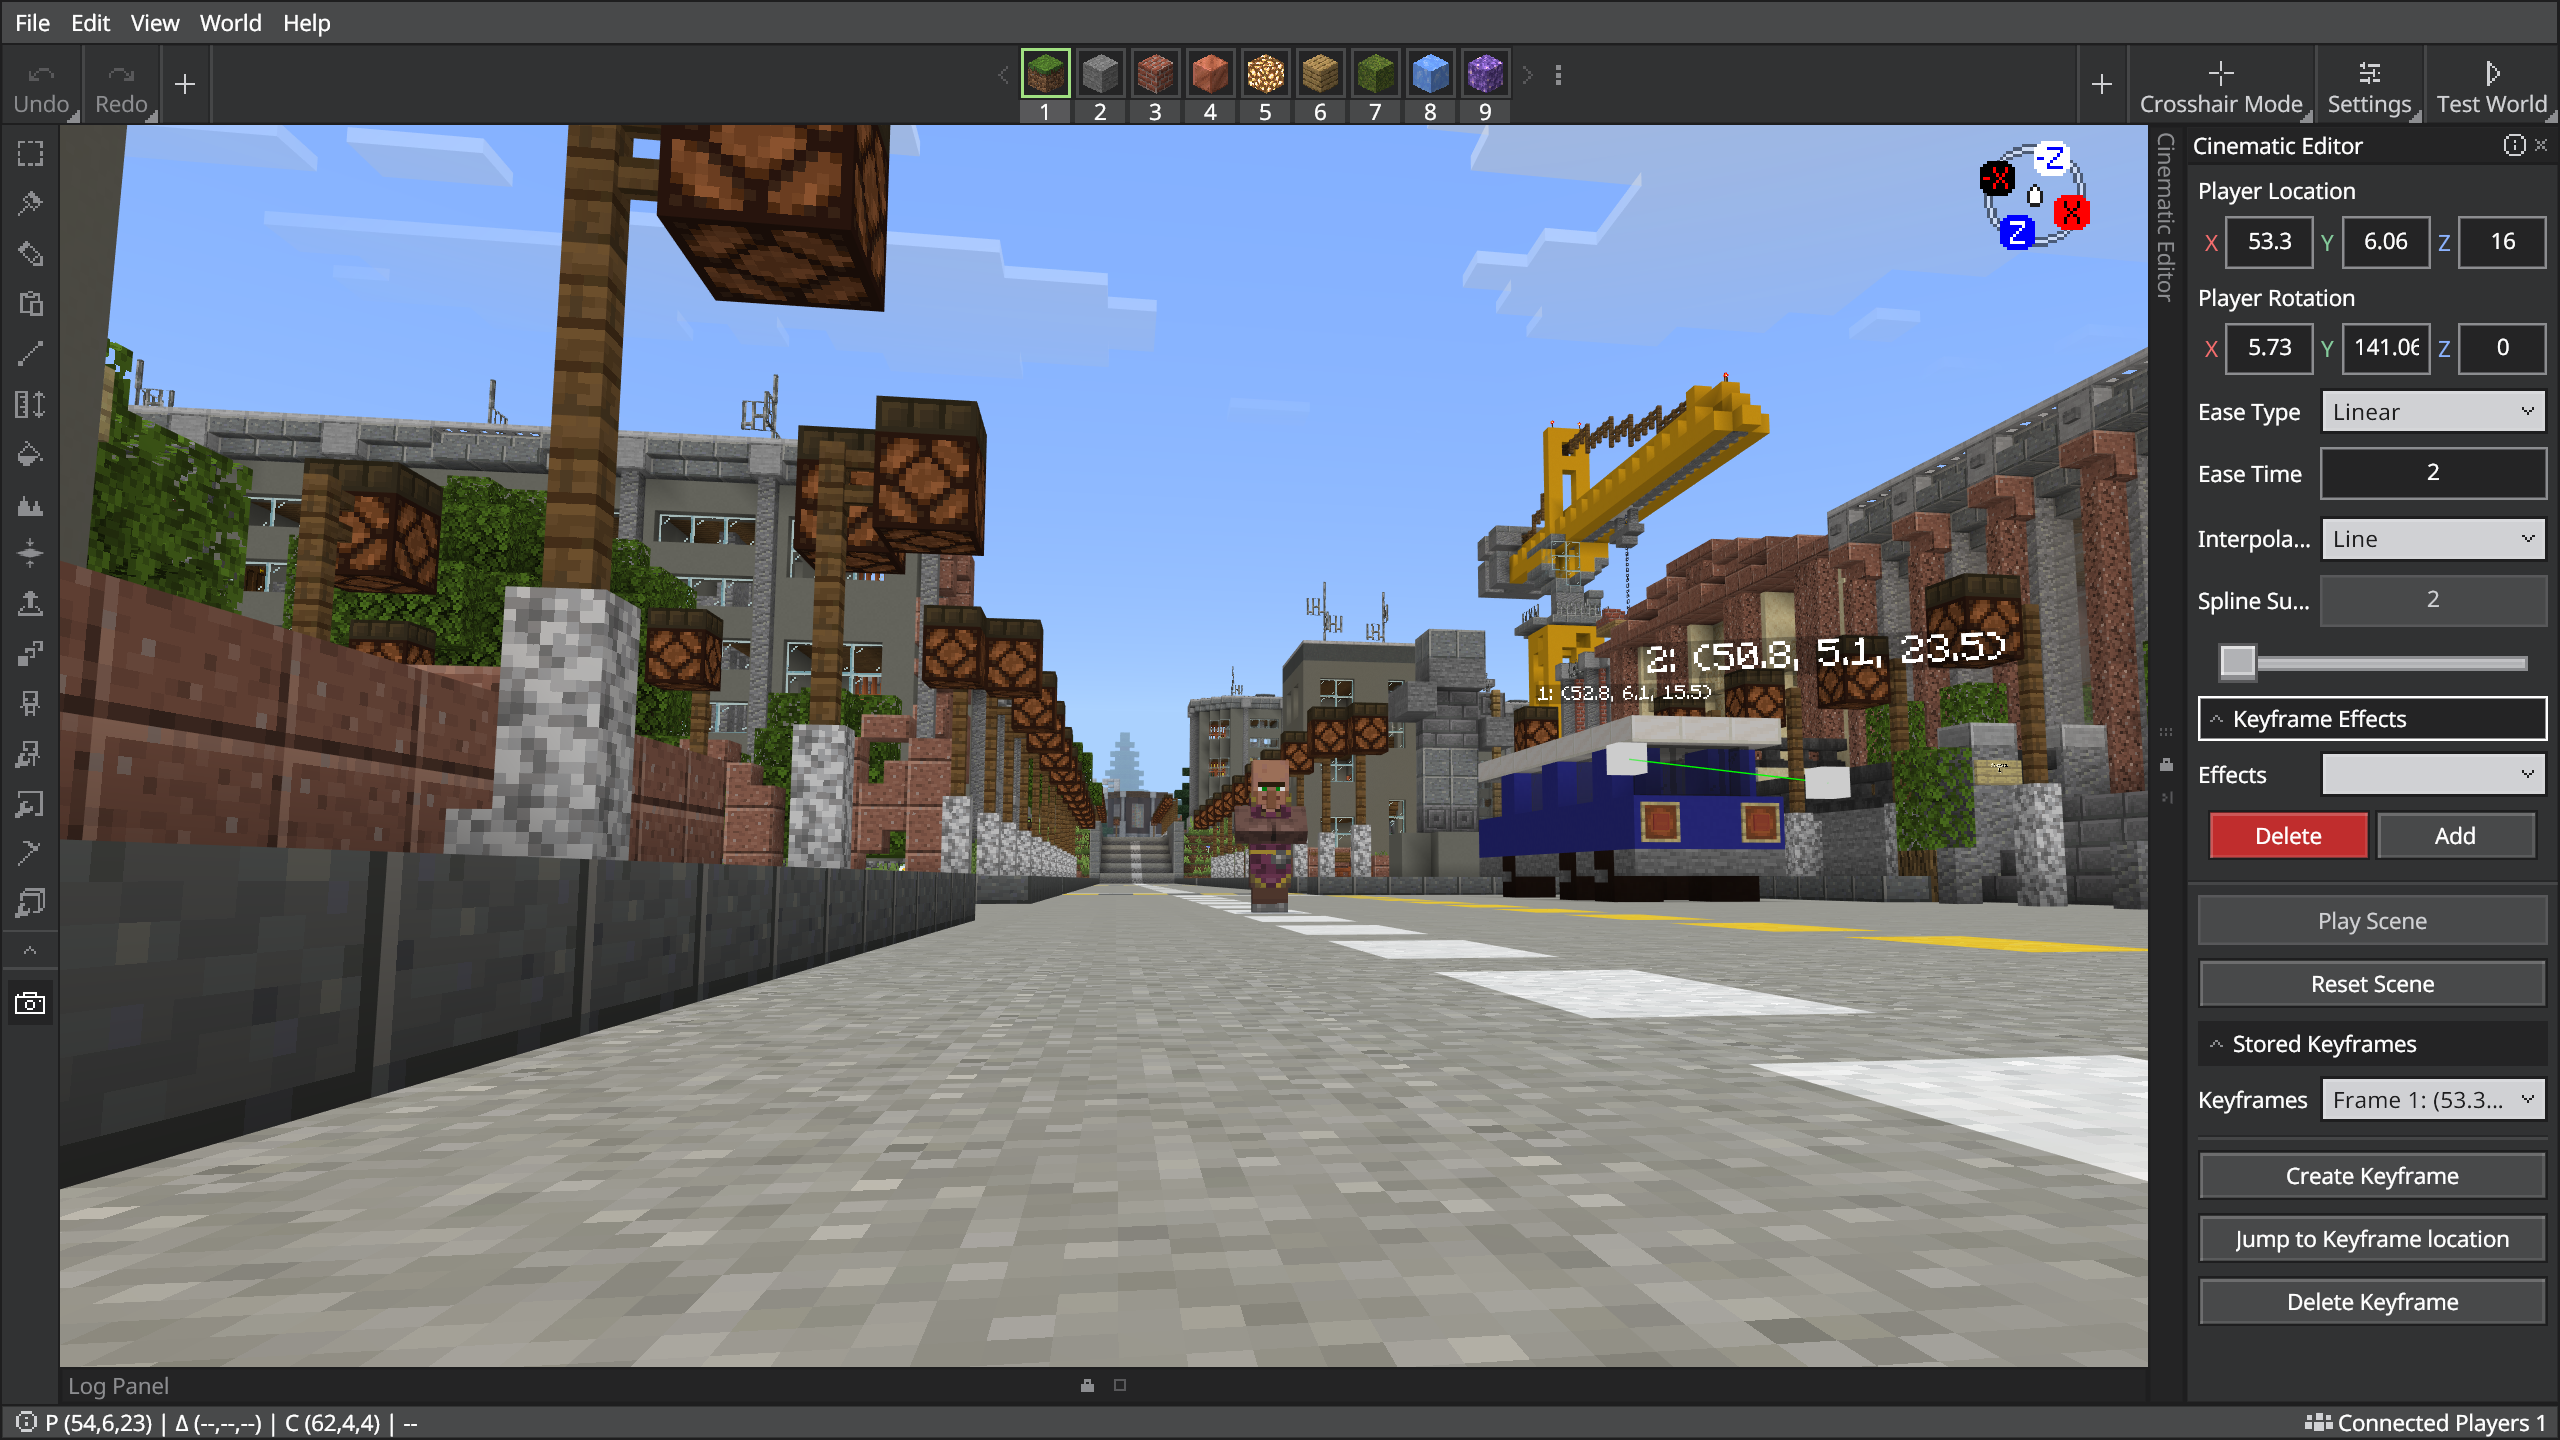This screenshot has height=1440, width=2560.
Task: Click the Reset Scene button
Action: (x=2372, y=984)
